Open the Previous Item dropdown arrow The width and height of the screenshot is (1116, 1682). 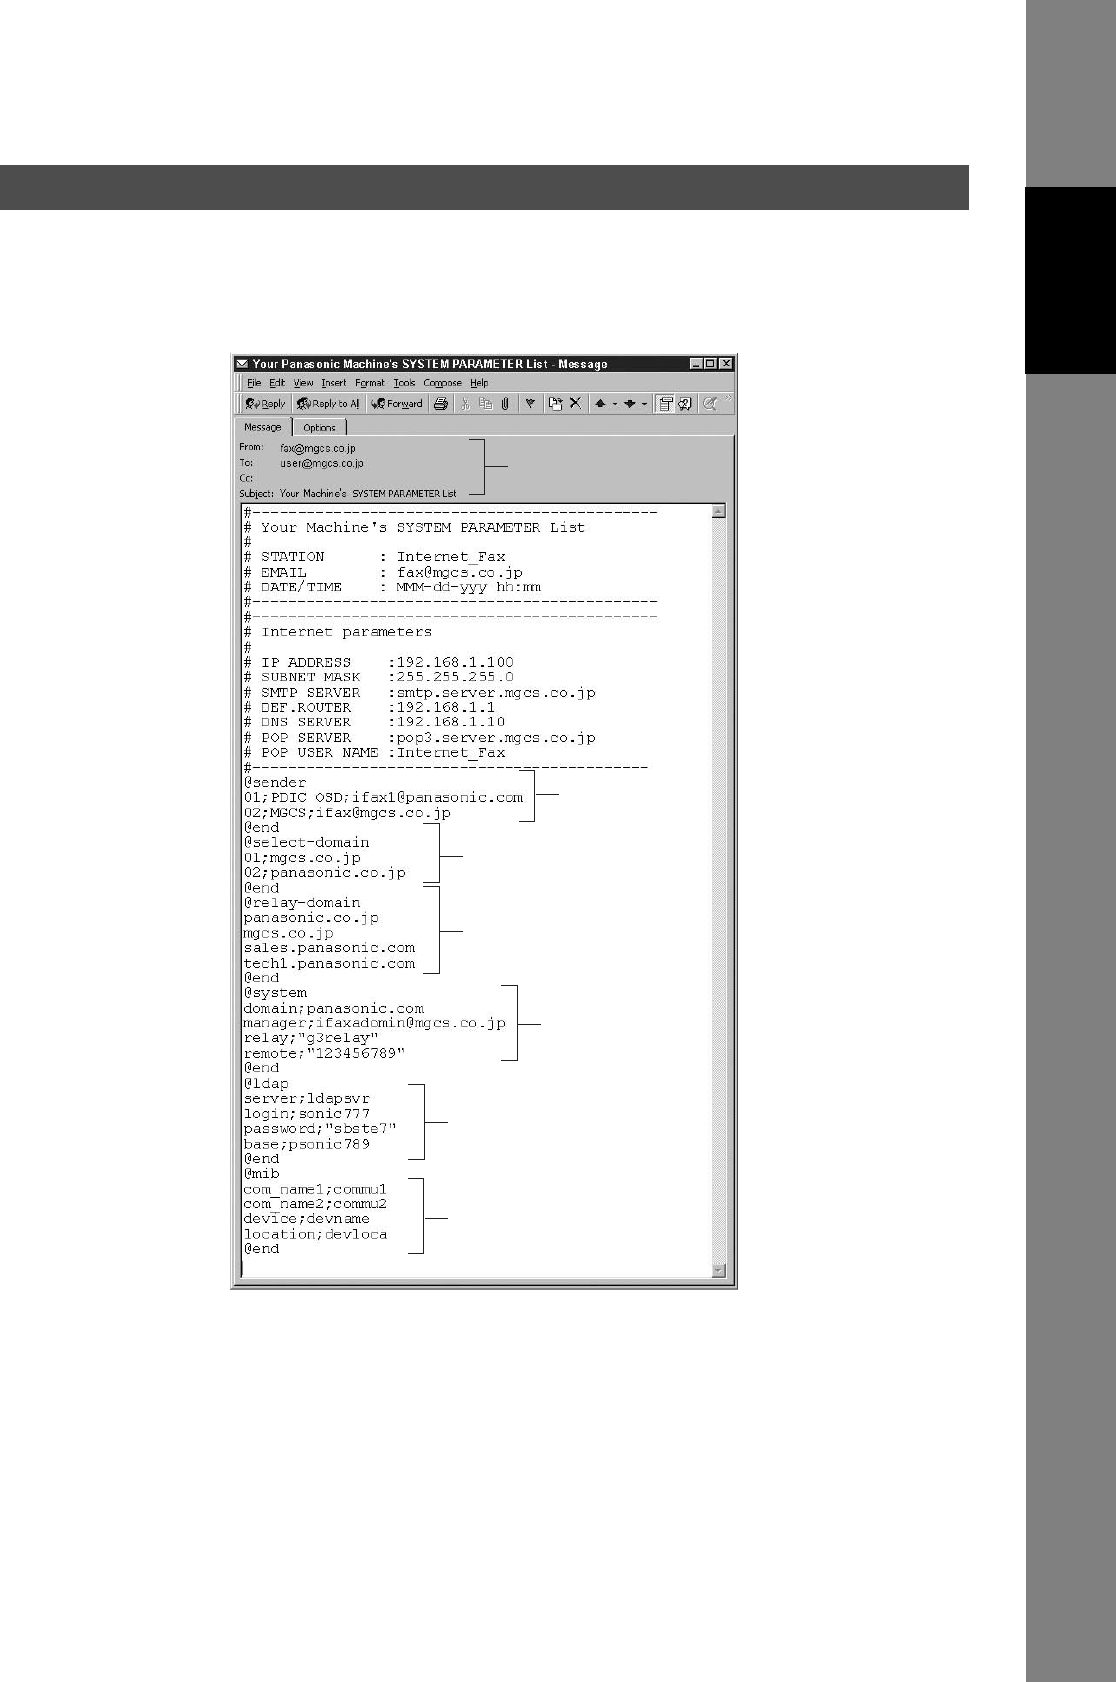point(614,404)
